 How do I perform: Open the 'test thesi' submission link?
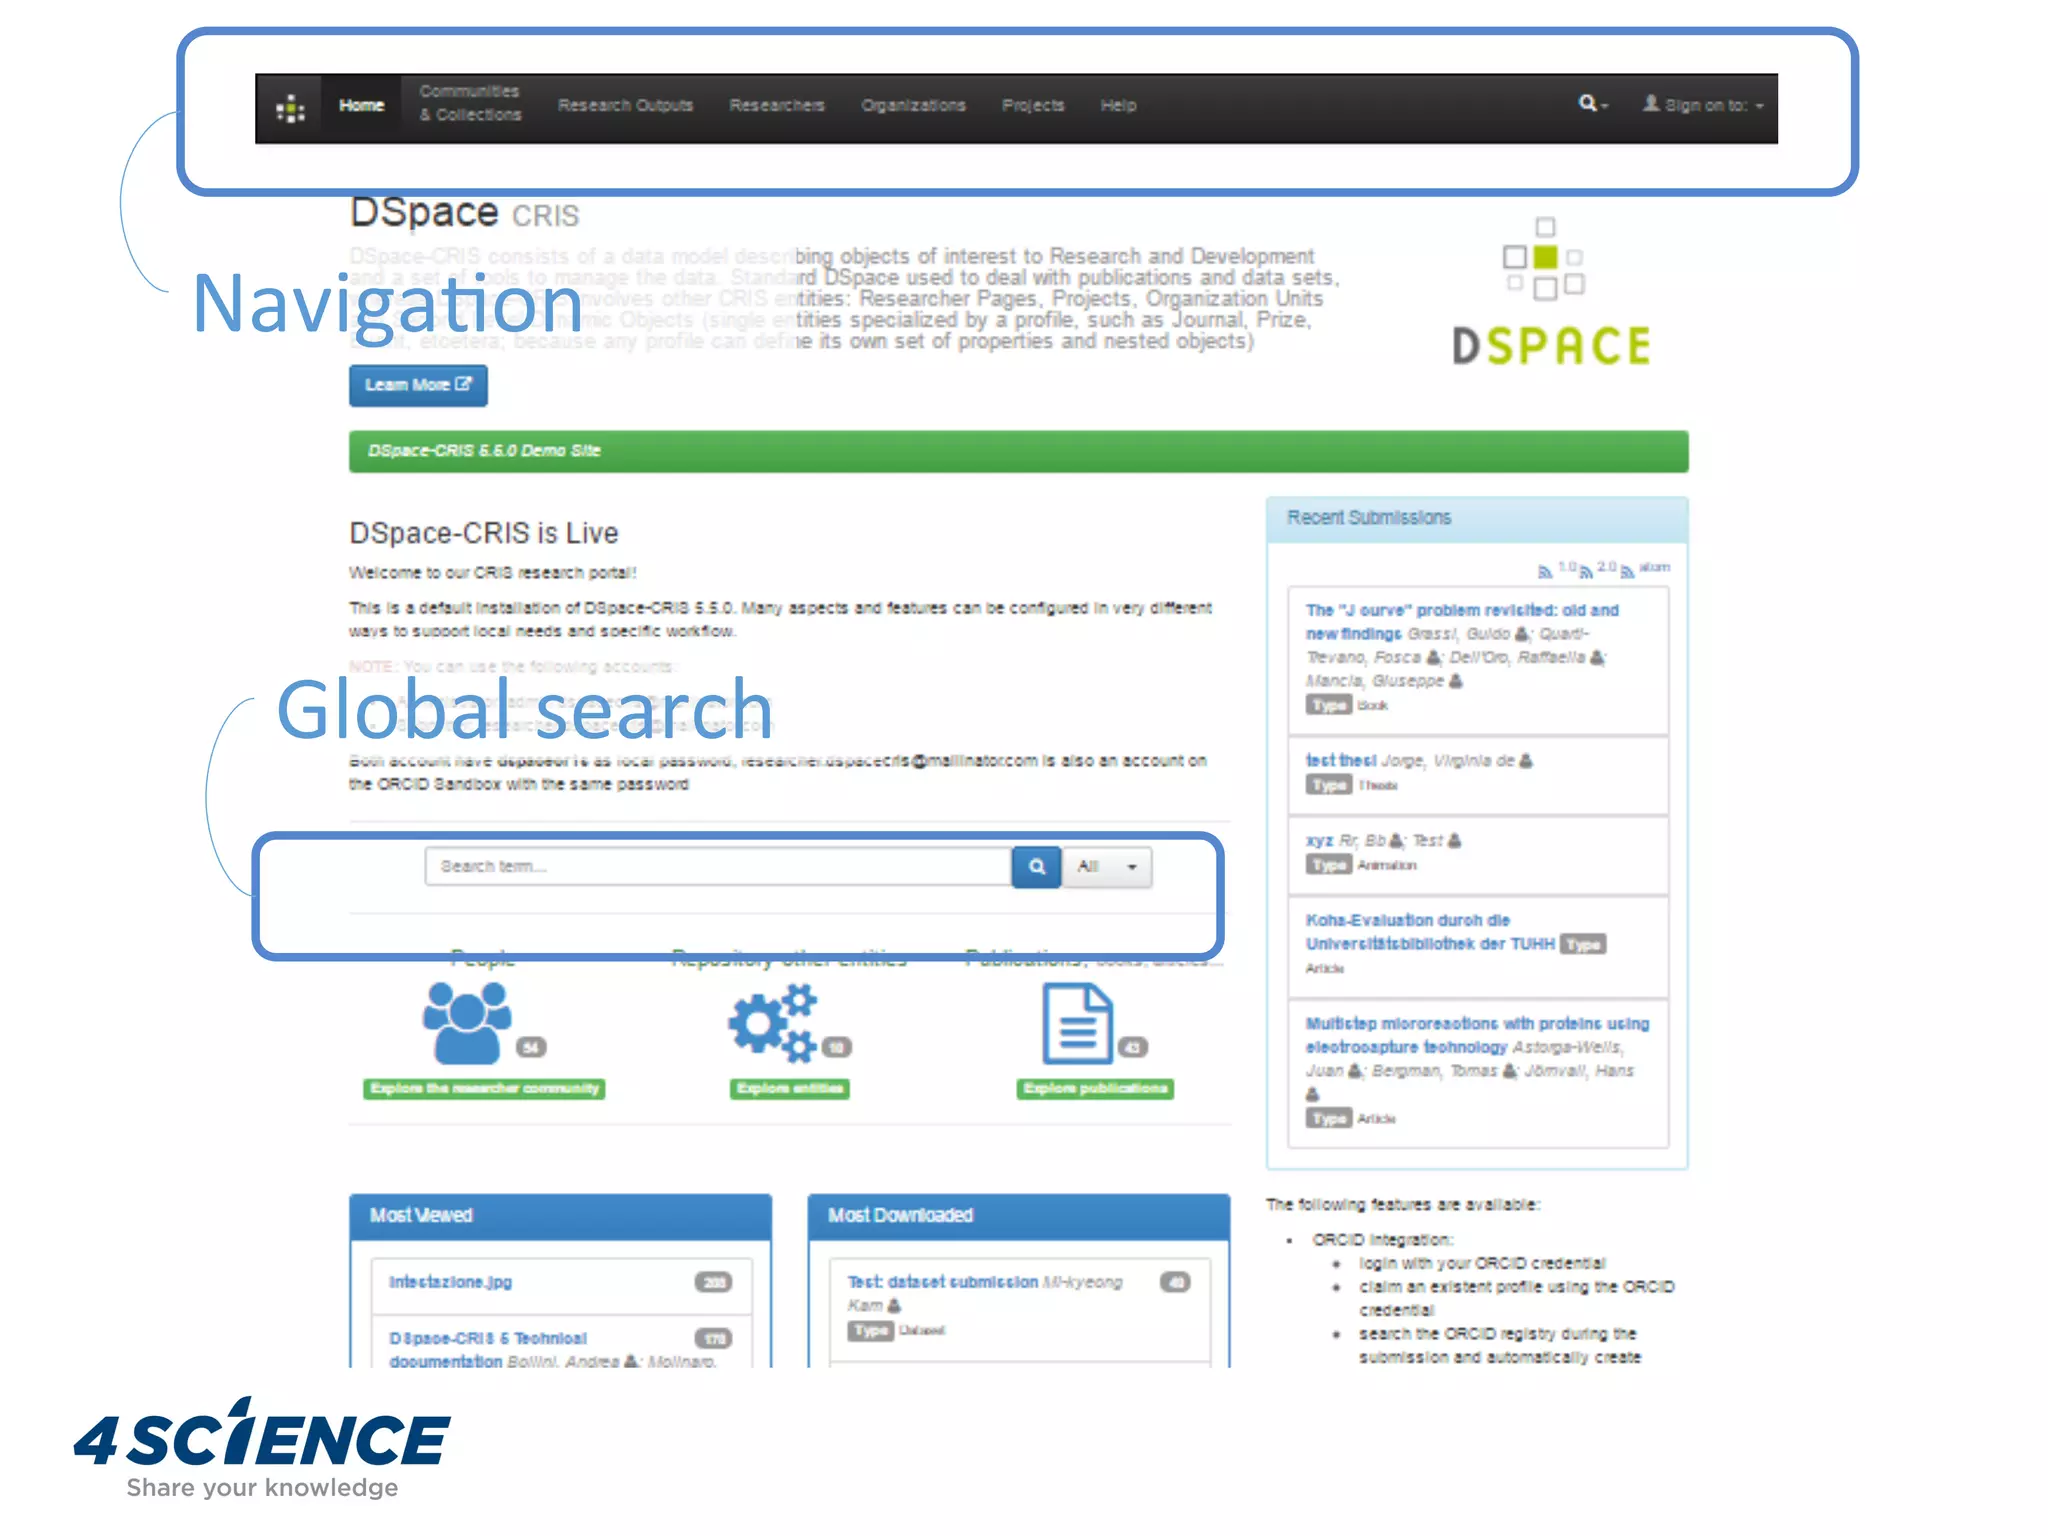coord(1341,760)
